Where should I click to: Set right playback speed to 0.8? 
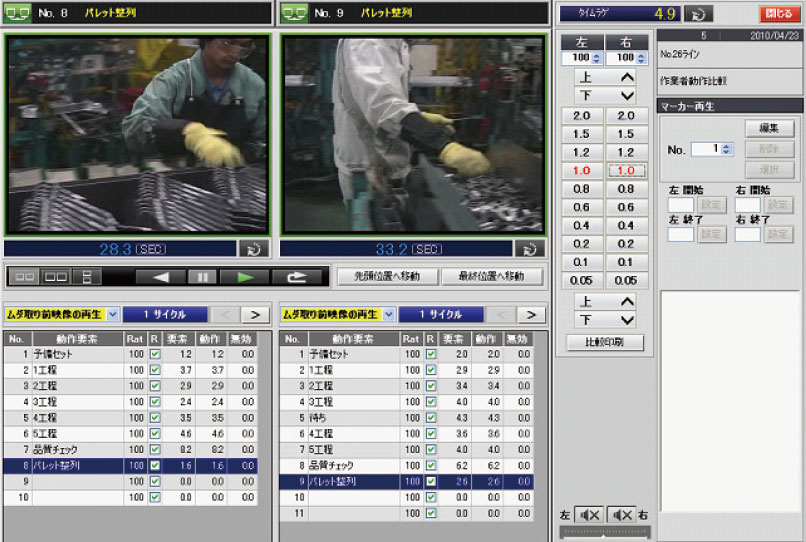626,189
